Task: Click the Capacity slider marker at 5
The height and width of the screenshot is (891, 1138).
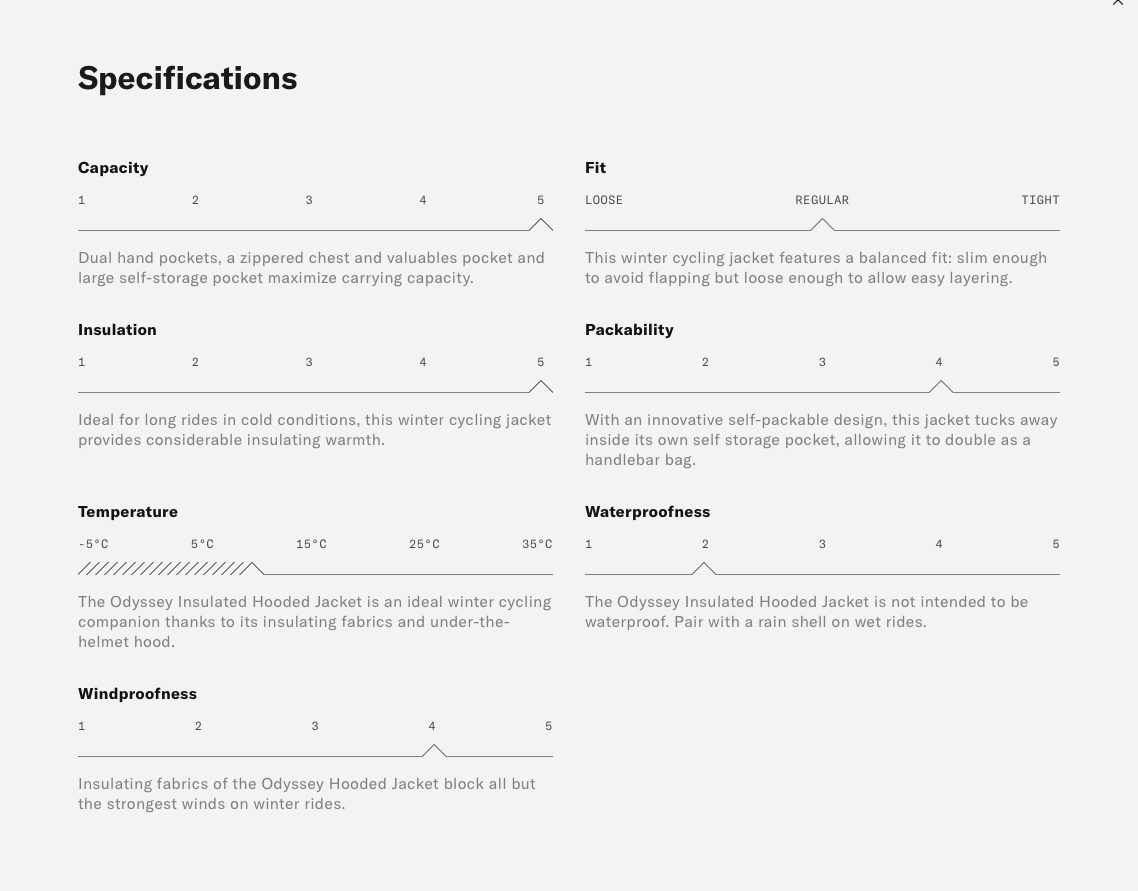Action: pyautogui.click(x=541, y=225)
